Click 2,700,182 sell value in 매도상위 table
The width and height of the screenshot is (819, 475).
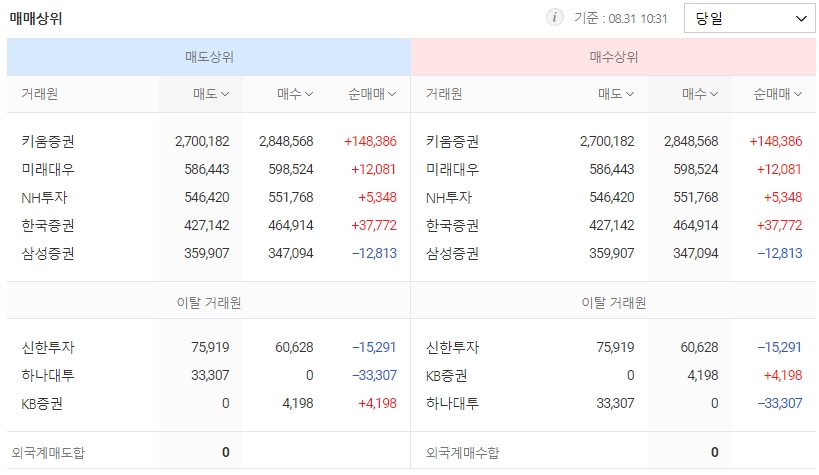pos(202,141)
